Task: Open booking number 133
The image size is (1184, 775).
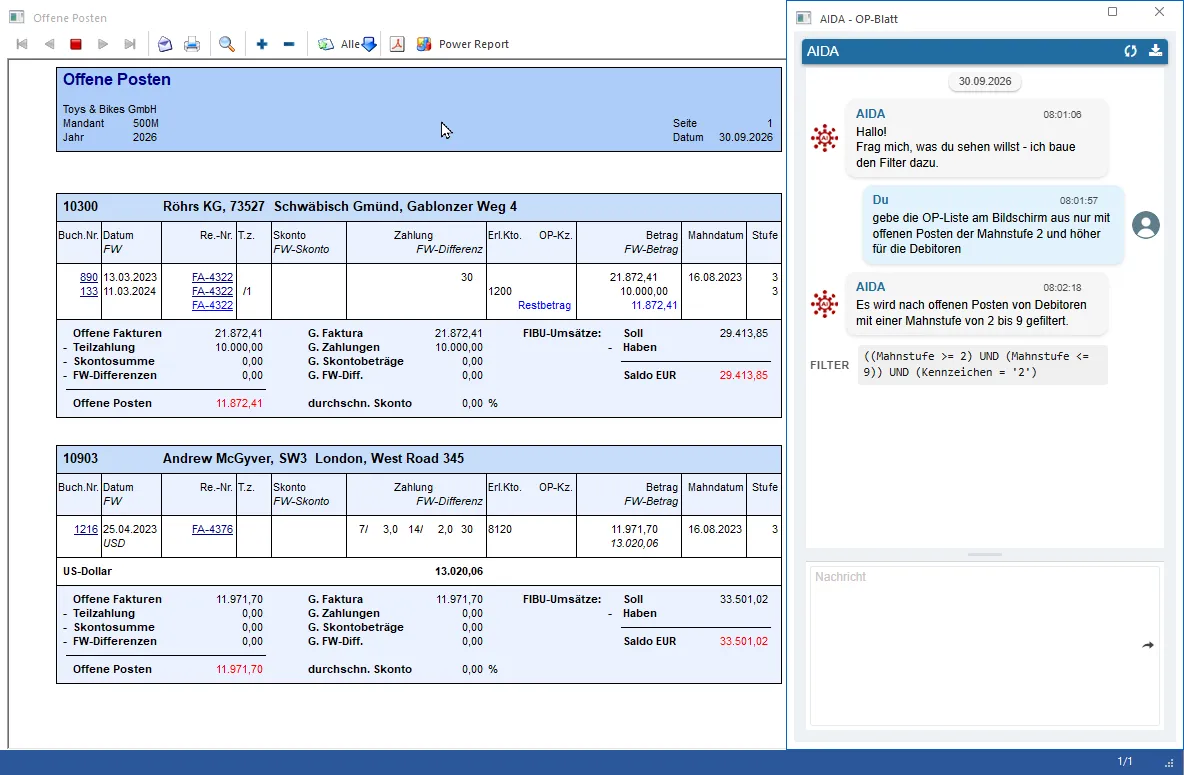Action: point(89,291)
